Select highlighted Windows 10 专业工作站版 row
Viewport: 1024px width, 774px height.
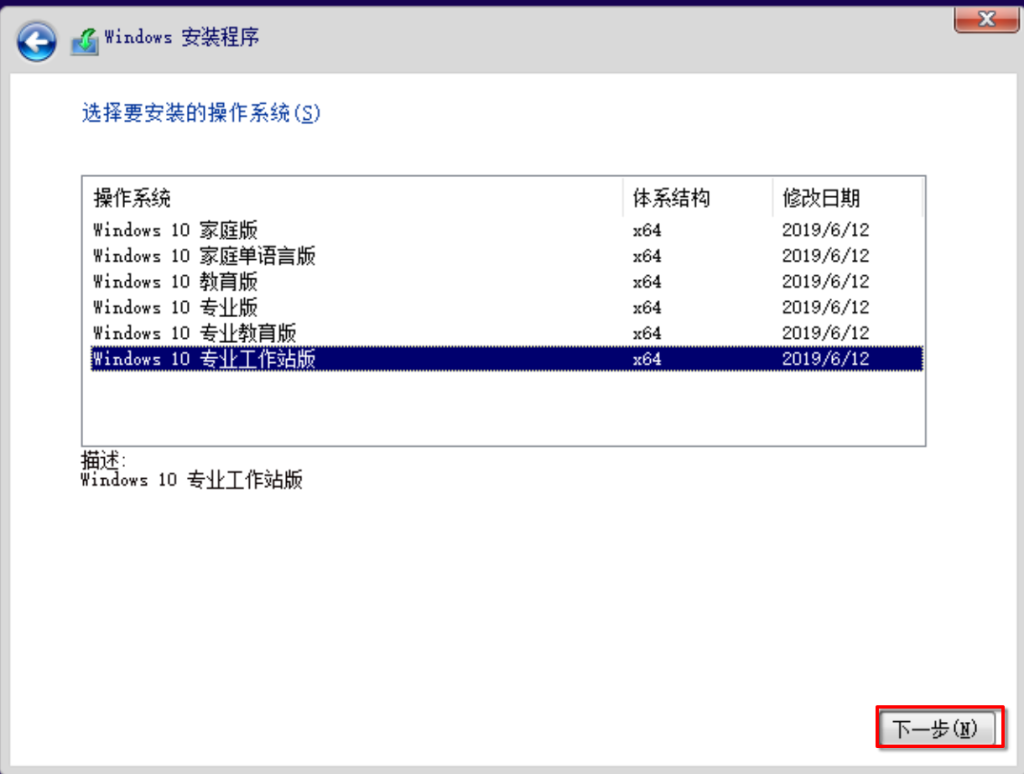pyautogui.click(x=204, y=359)
